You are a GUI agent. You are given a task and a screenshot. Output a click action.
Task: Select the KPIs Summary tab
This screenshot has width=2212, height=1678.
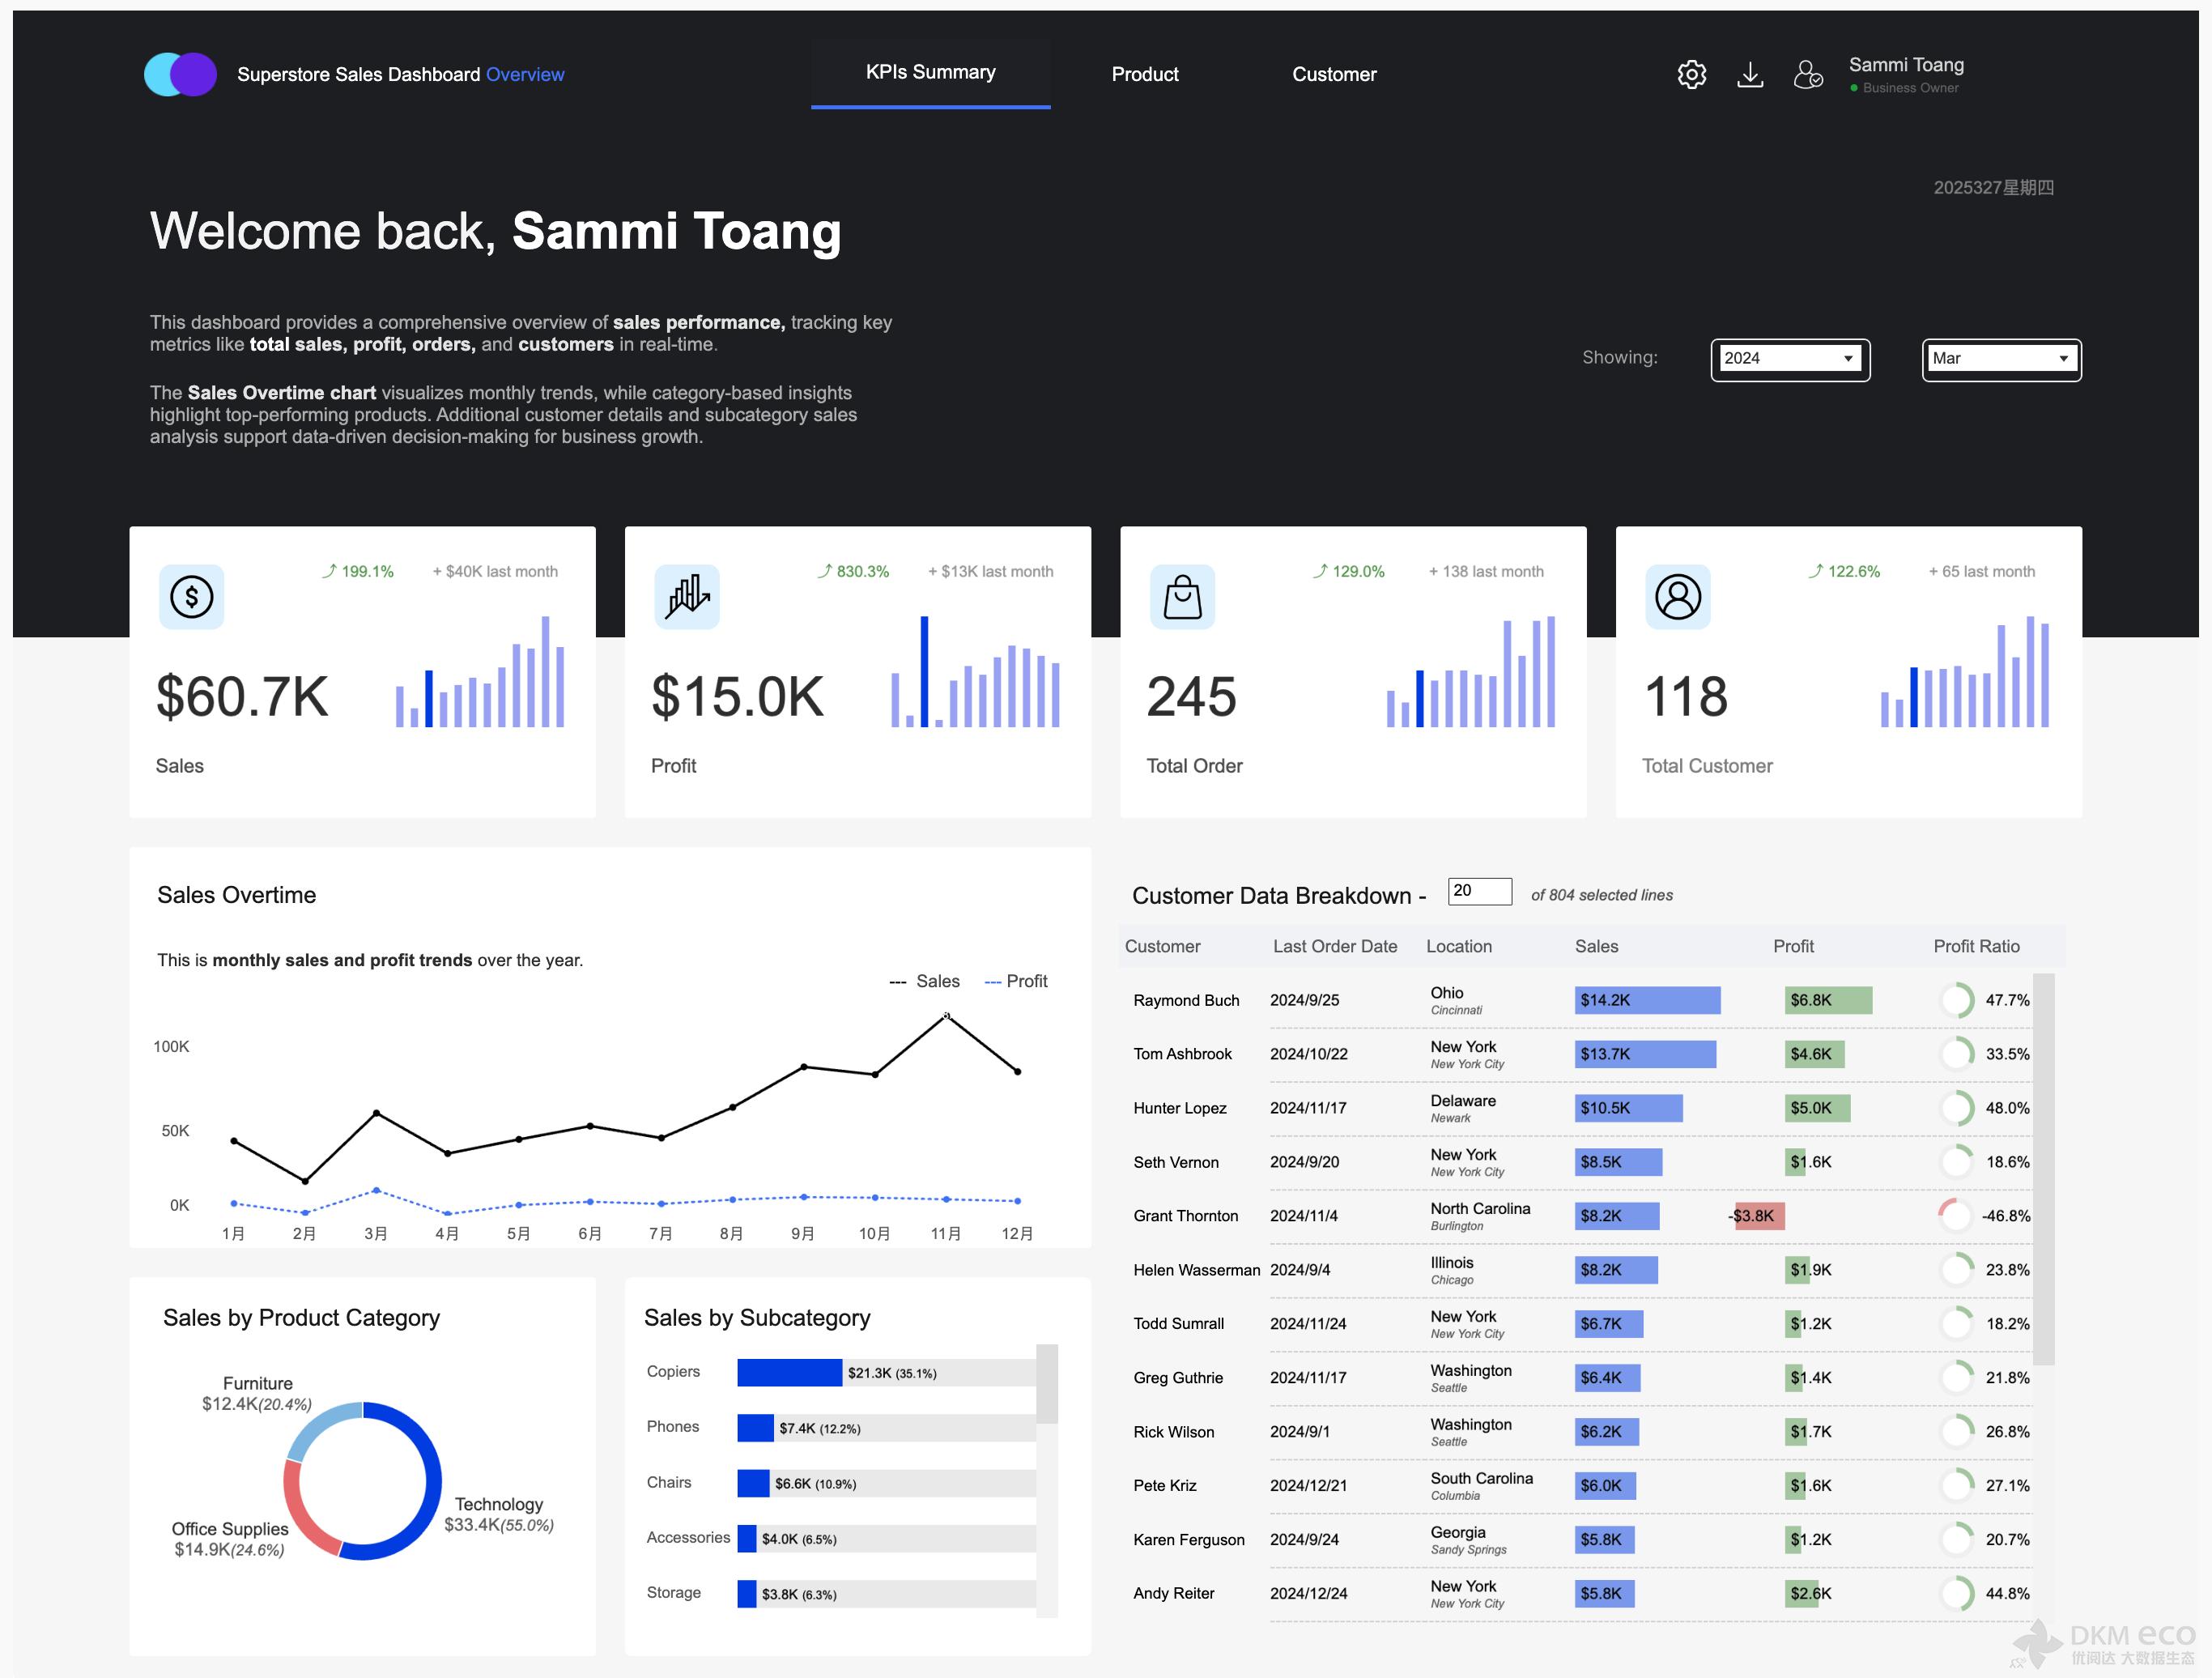pos(930,73)
